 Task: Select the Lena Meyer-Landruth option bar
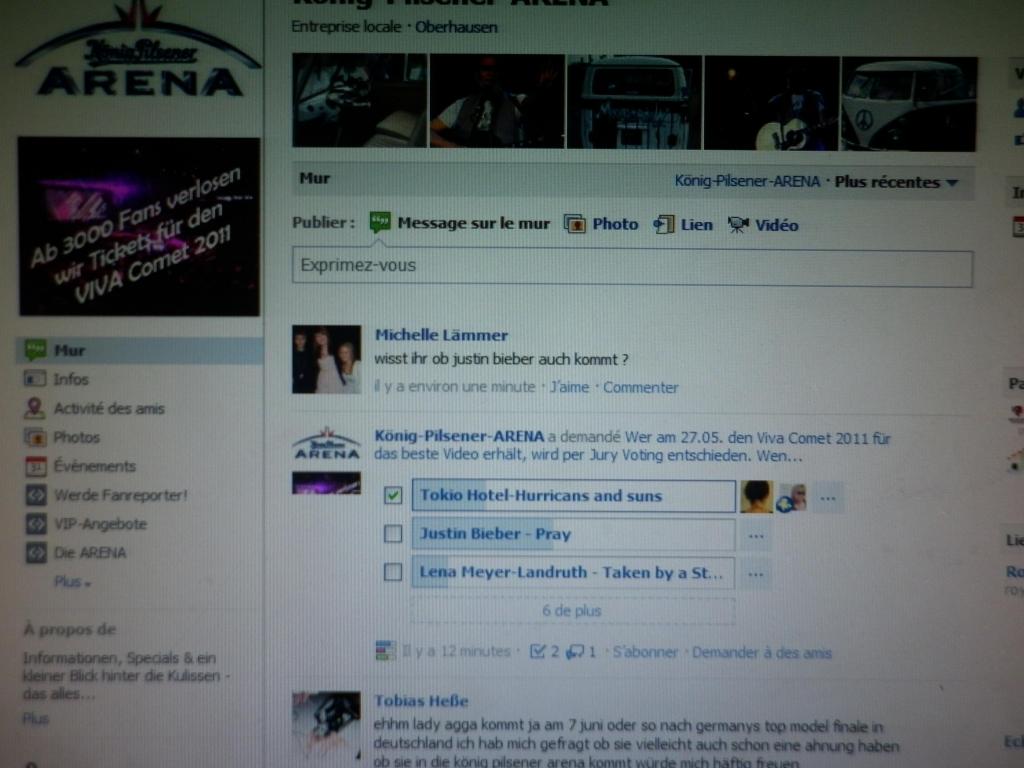pos(573,573)
